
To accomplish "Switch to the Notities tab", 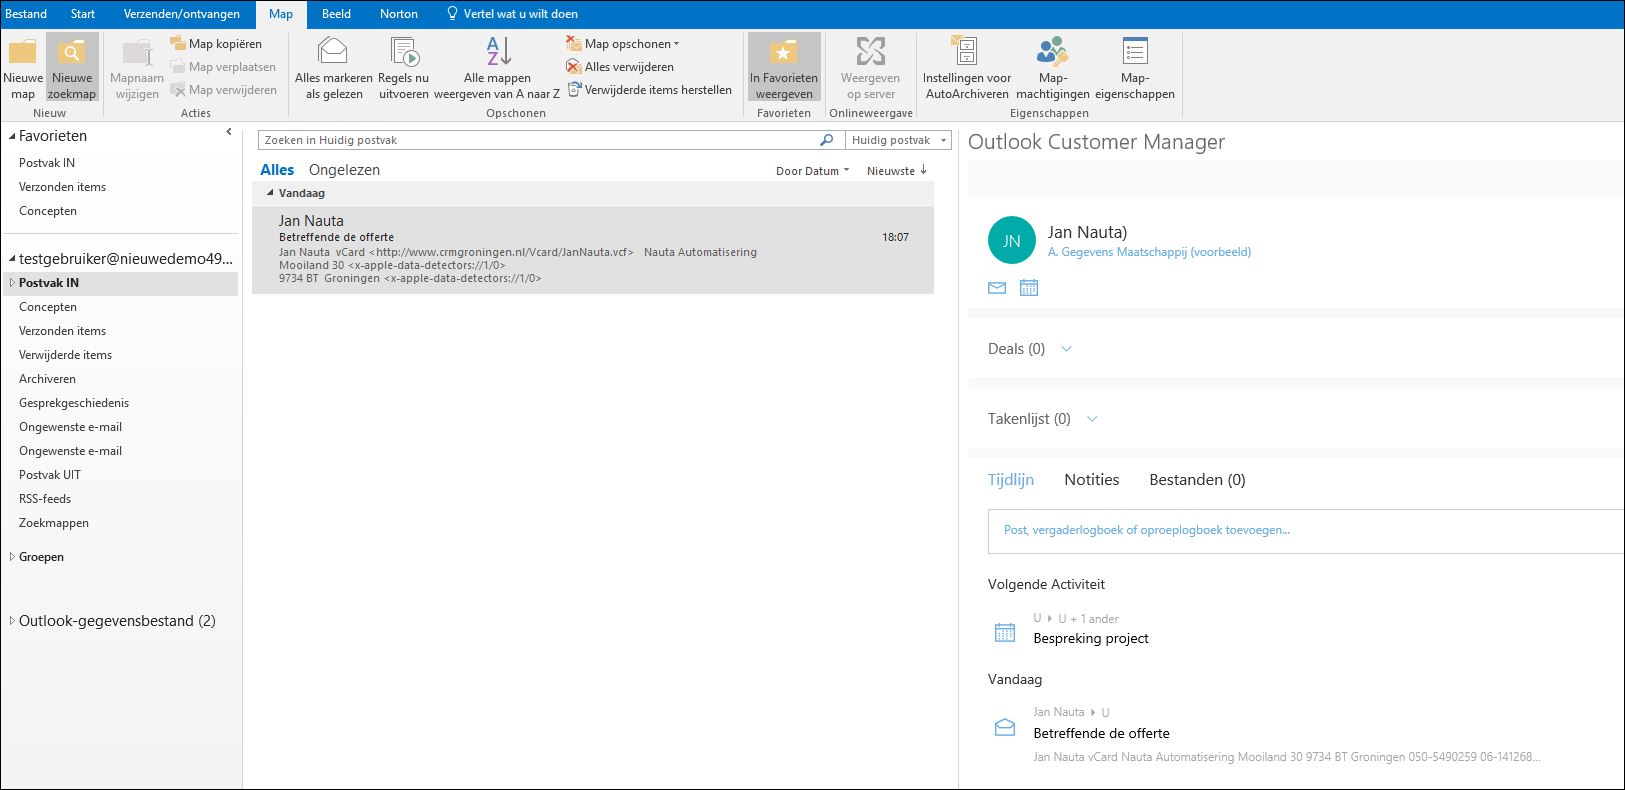I will [x=1092, y=480].
